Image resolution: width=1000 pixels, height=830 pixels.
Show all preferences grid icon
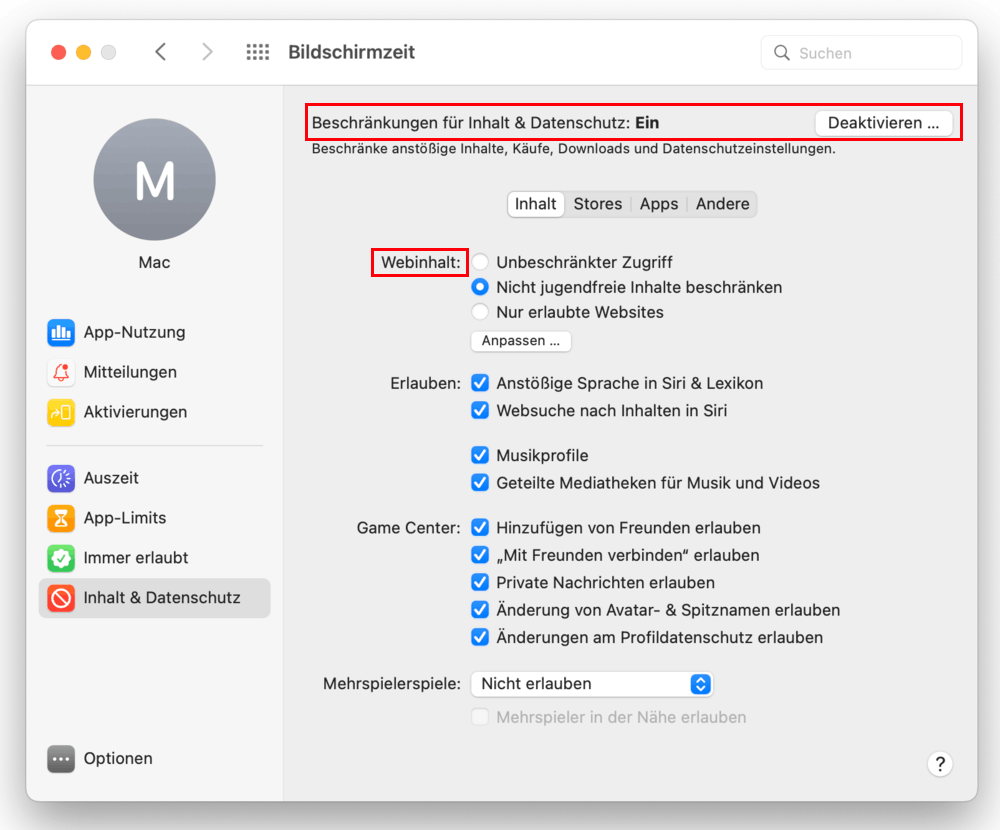[258, 52]
